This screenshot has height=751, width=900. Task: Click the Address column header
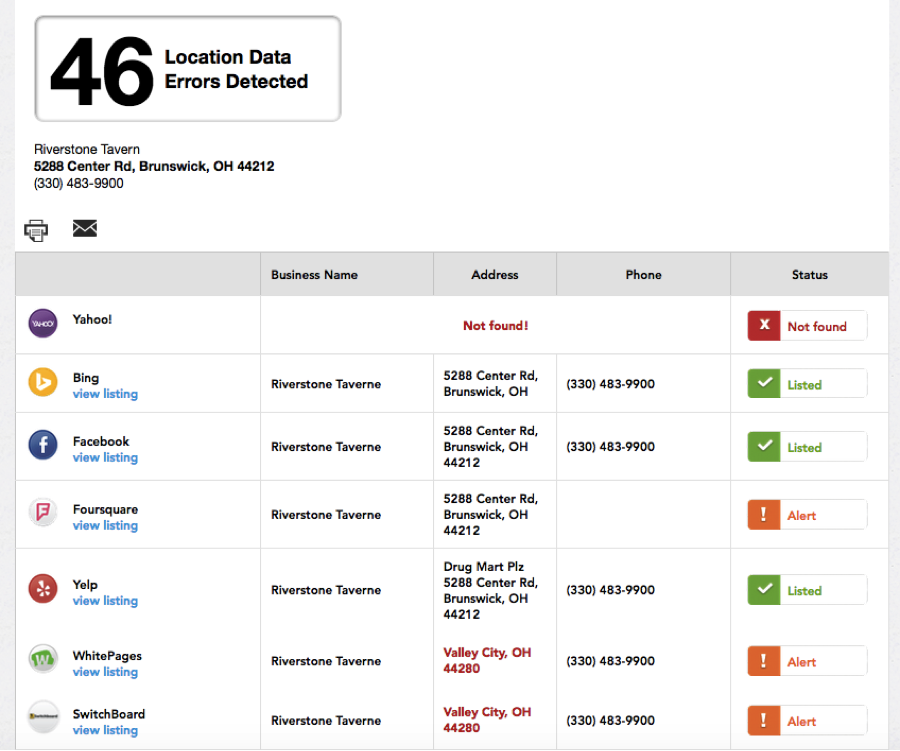coord(495,275)
